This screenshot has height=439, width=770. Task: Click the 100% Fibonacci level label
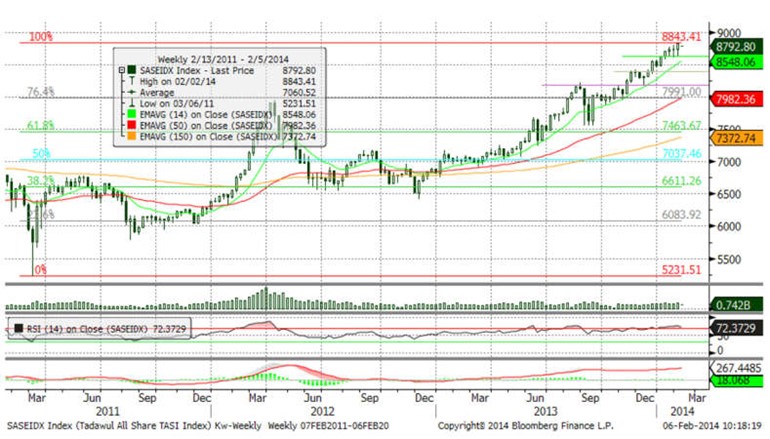[x=41, y=37]
